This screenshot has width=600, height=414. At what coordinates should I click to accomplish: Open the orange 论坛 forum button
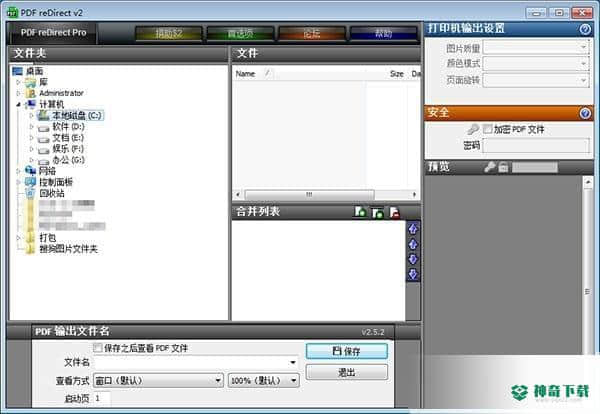312,34
